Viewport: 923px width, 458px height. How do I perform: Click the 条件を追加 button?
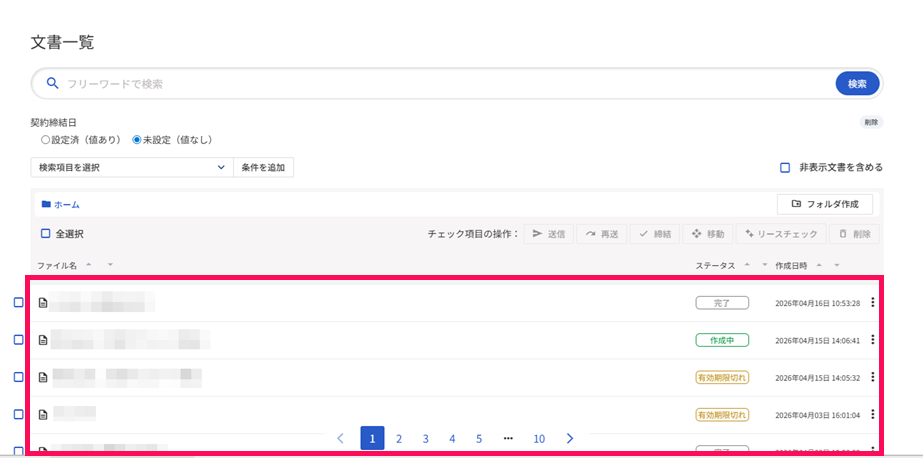coord(263,167)
